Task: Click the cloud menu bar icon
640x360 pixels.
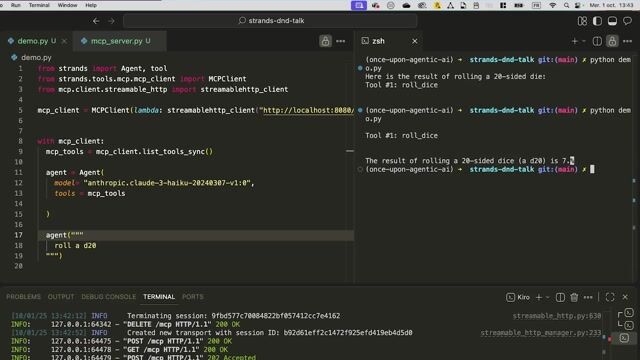Action: click(x=406, y=5)
